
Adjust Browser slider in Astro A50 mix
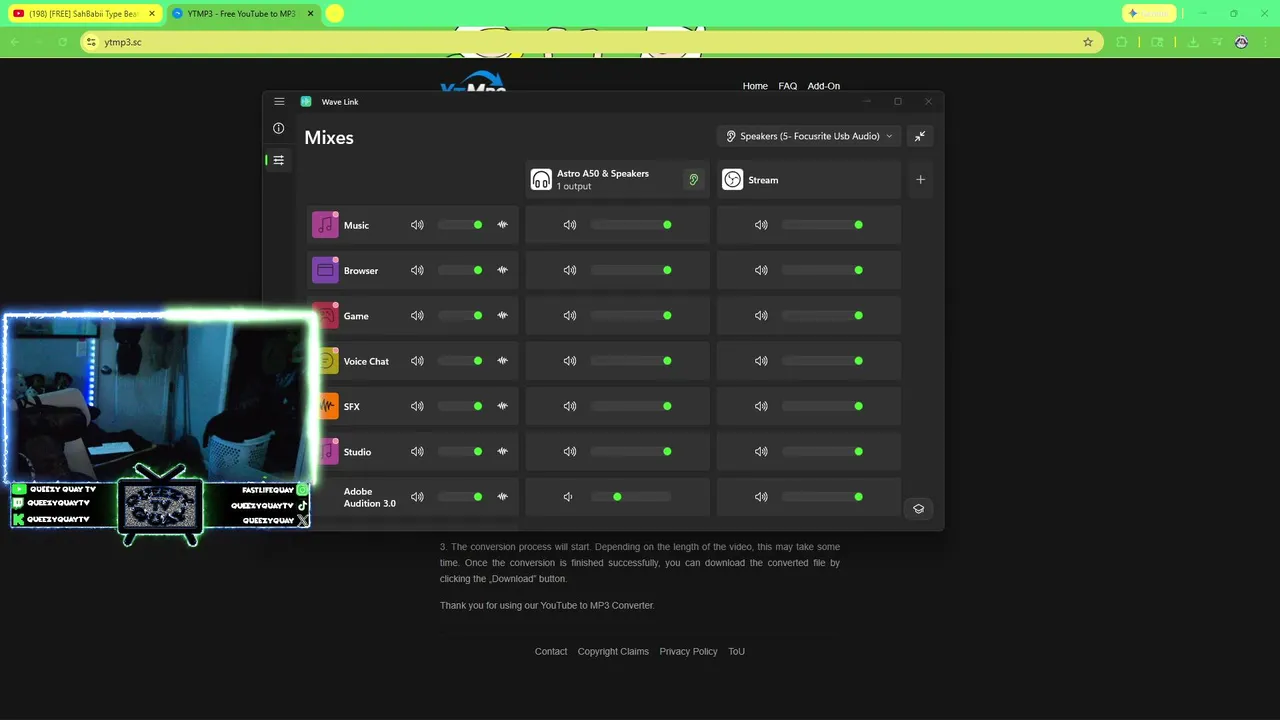(630, 270)
